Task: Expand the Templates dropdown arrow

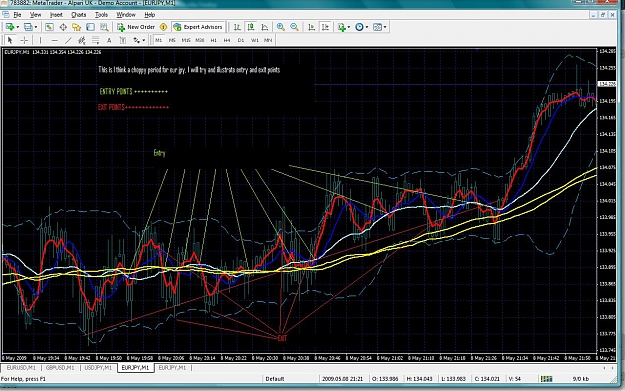Action: pos(385,27)
